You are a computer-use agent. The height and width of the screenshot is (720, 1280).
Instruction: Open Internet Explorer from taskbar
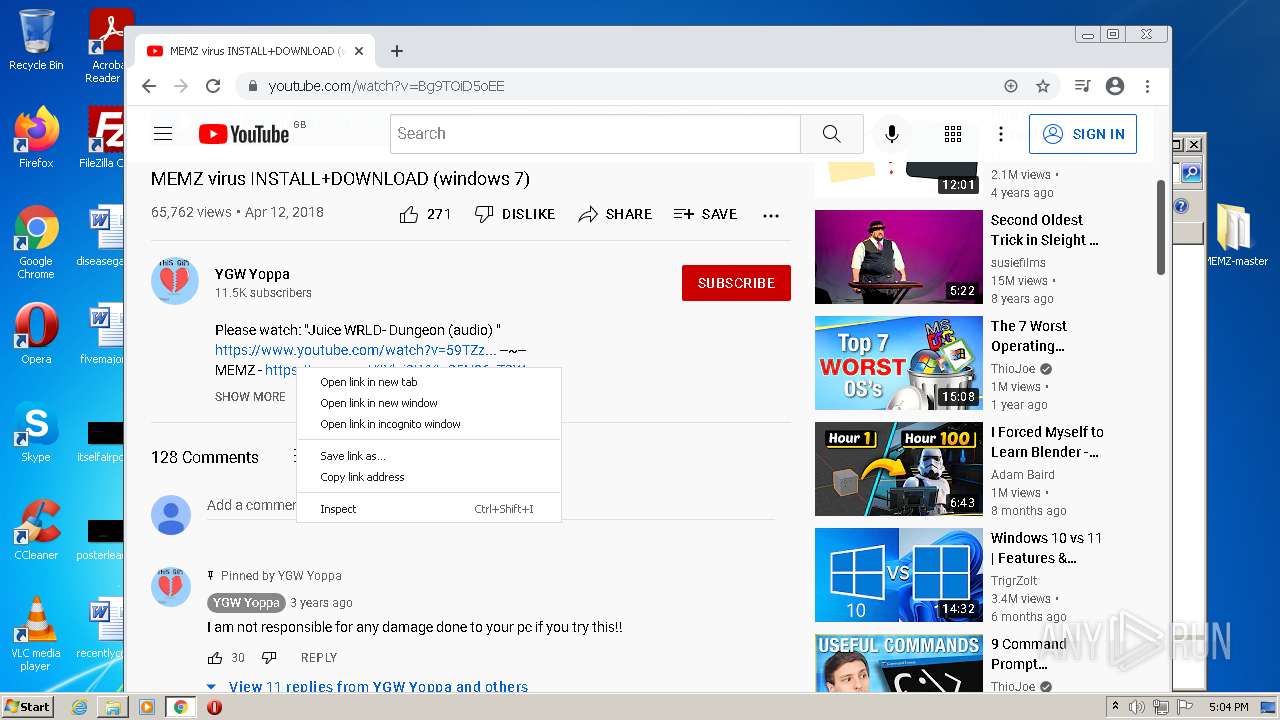(79, 707)
